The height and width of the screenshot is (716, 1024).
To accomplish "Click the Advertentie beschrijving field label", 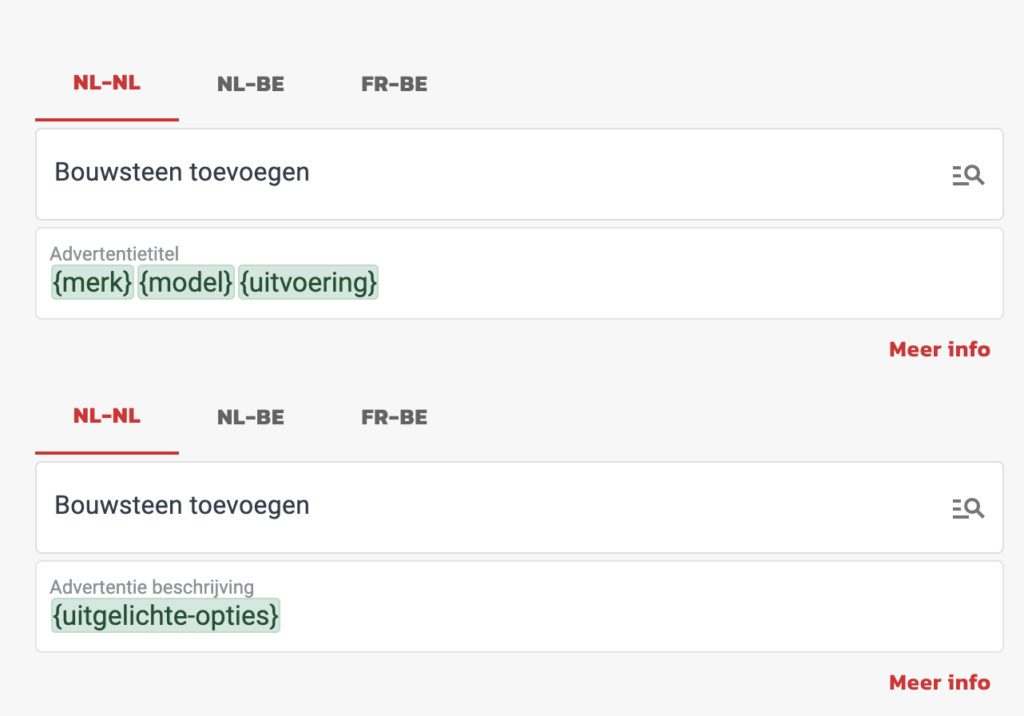I will pyautogui.click(x=152, y=587).
